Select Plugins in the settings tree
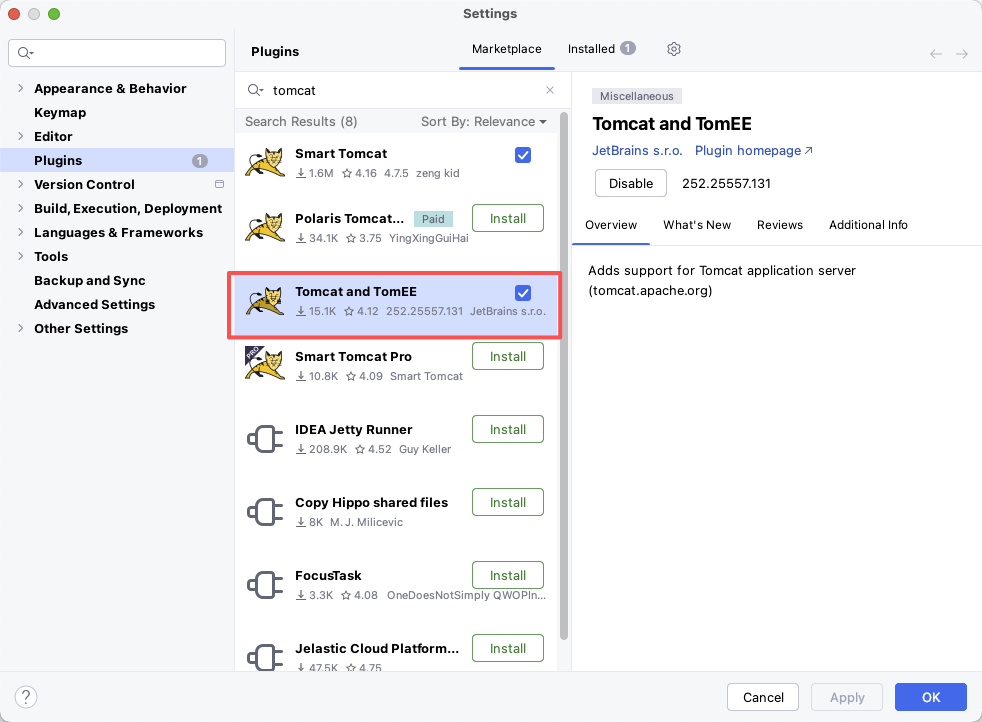Viewport: 982px width, 722px height. (x=117, y=160)
